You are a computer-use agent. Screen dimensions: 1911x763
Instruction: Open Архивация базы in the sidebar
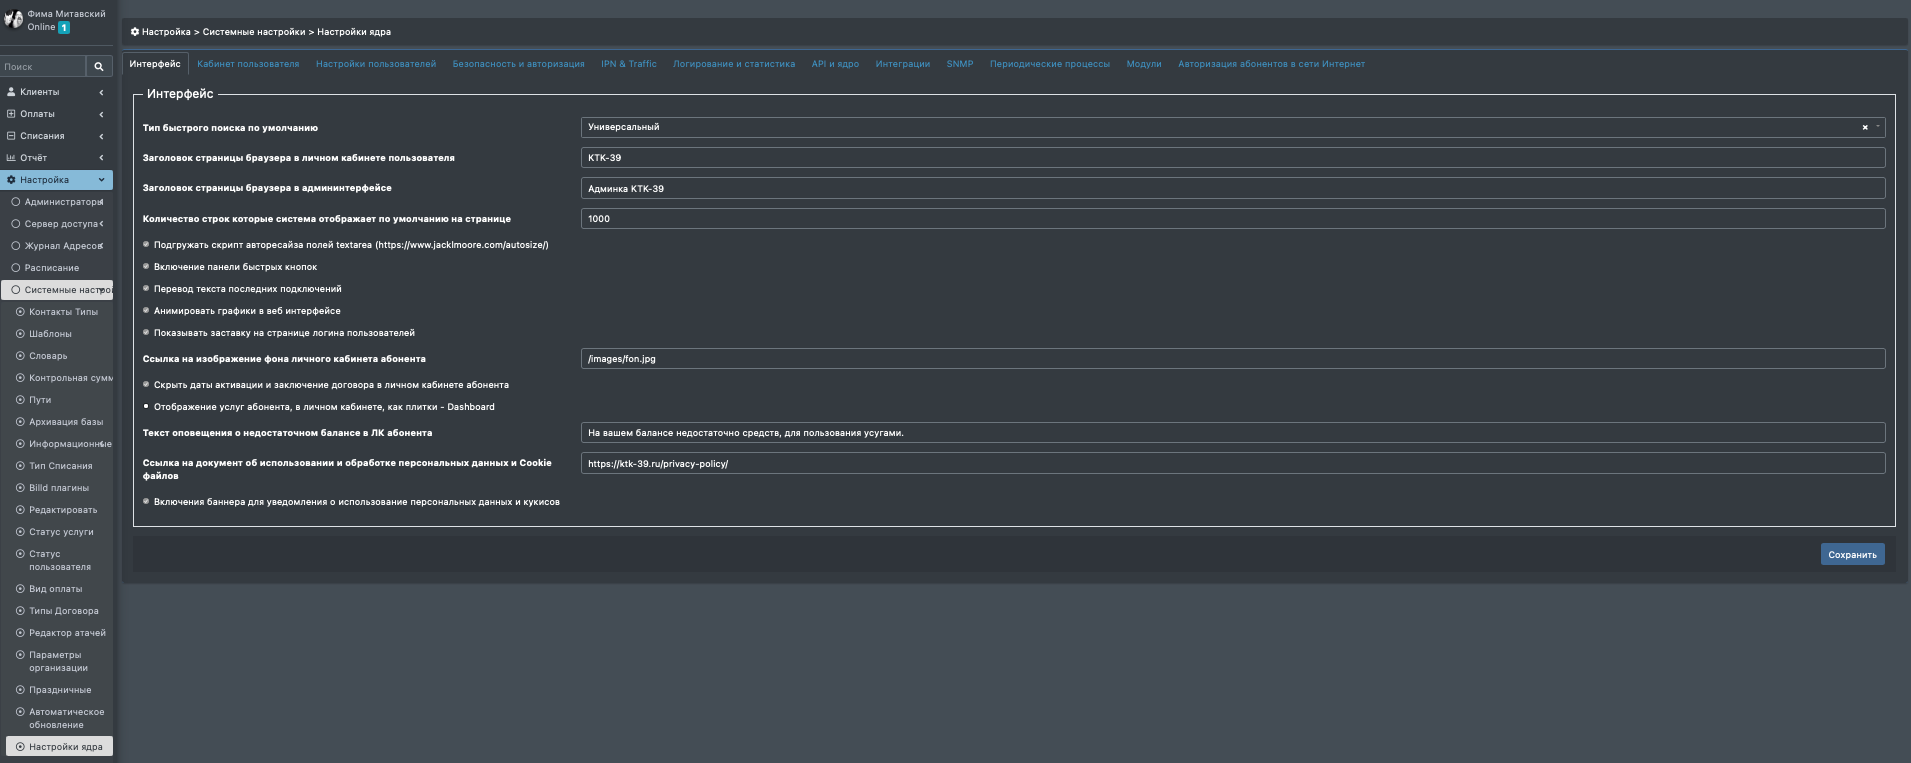(x=65, y=422)
